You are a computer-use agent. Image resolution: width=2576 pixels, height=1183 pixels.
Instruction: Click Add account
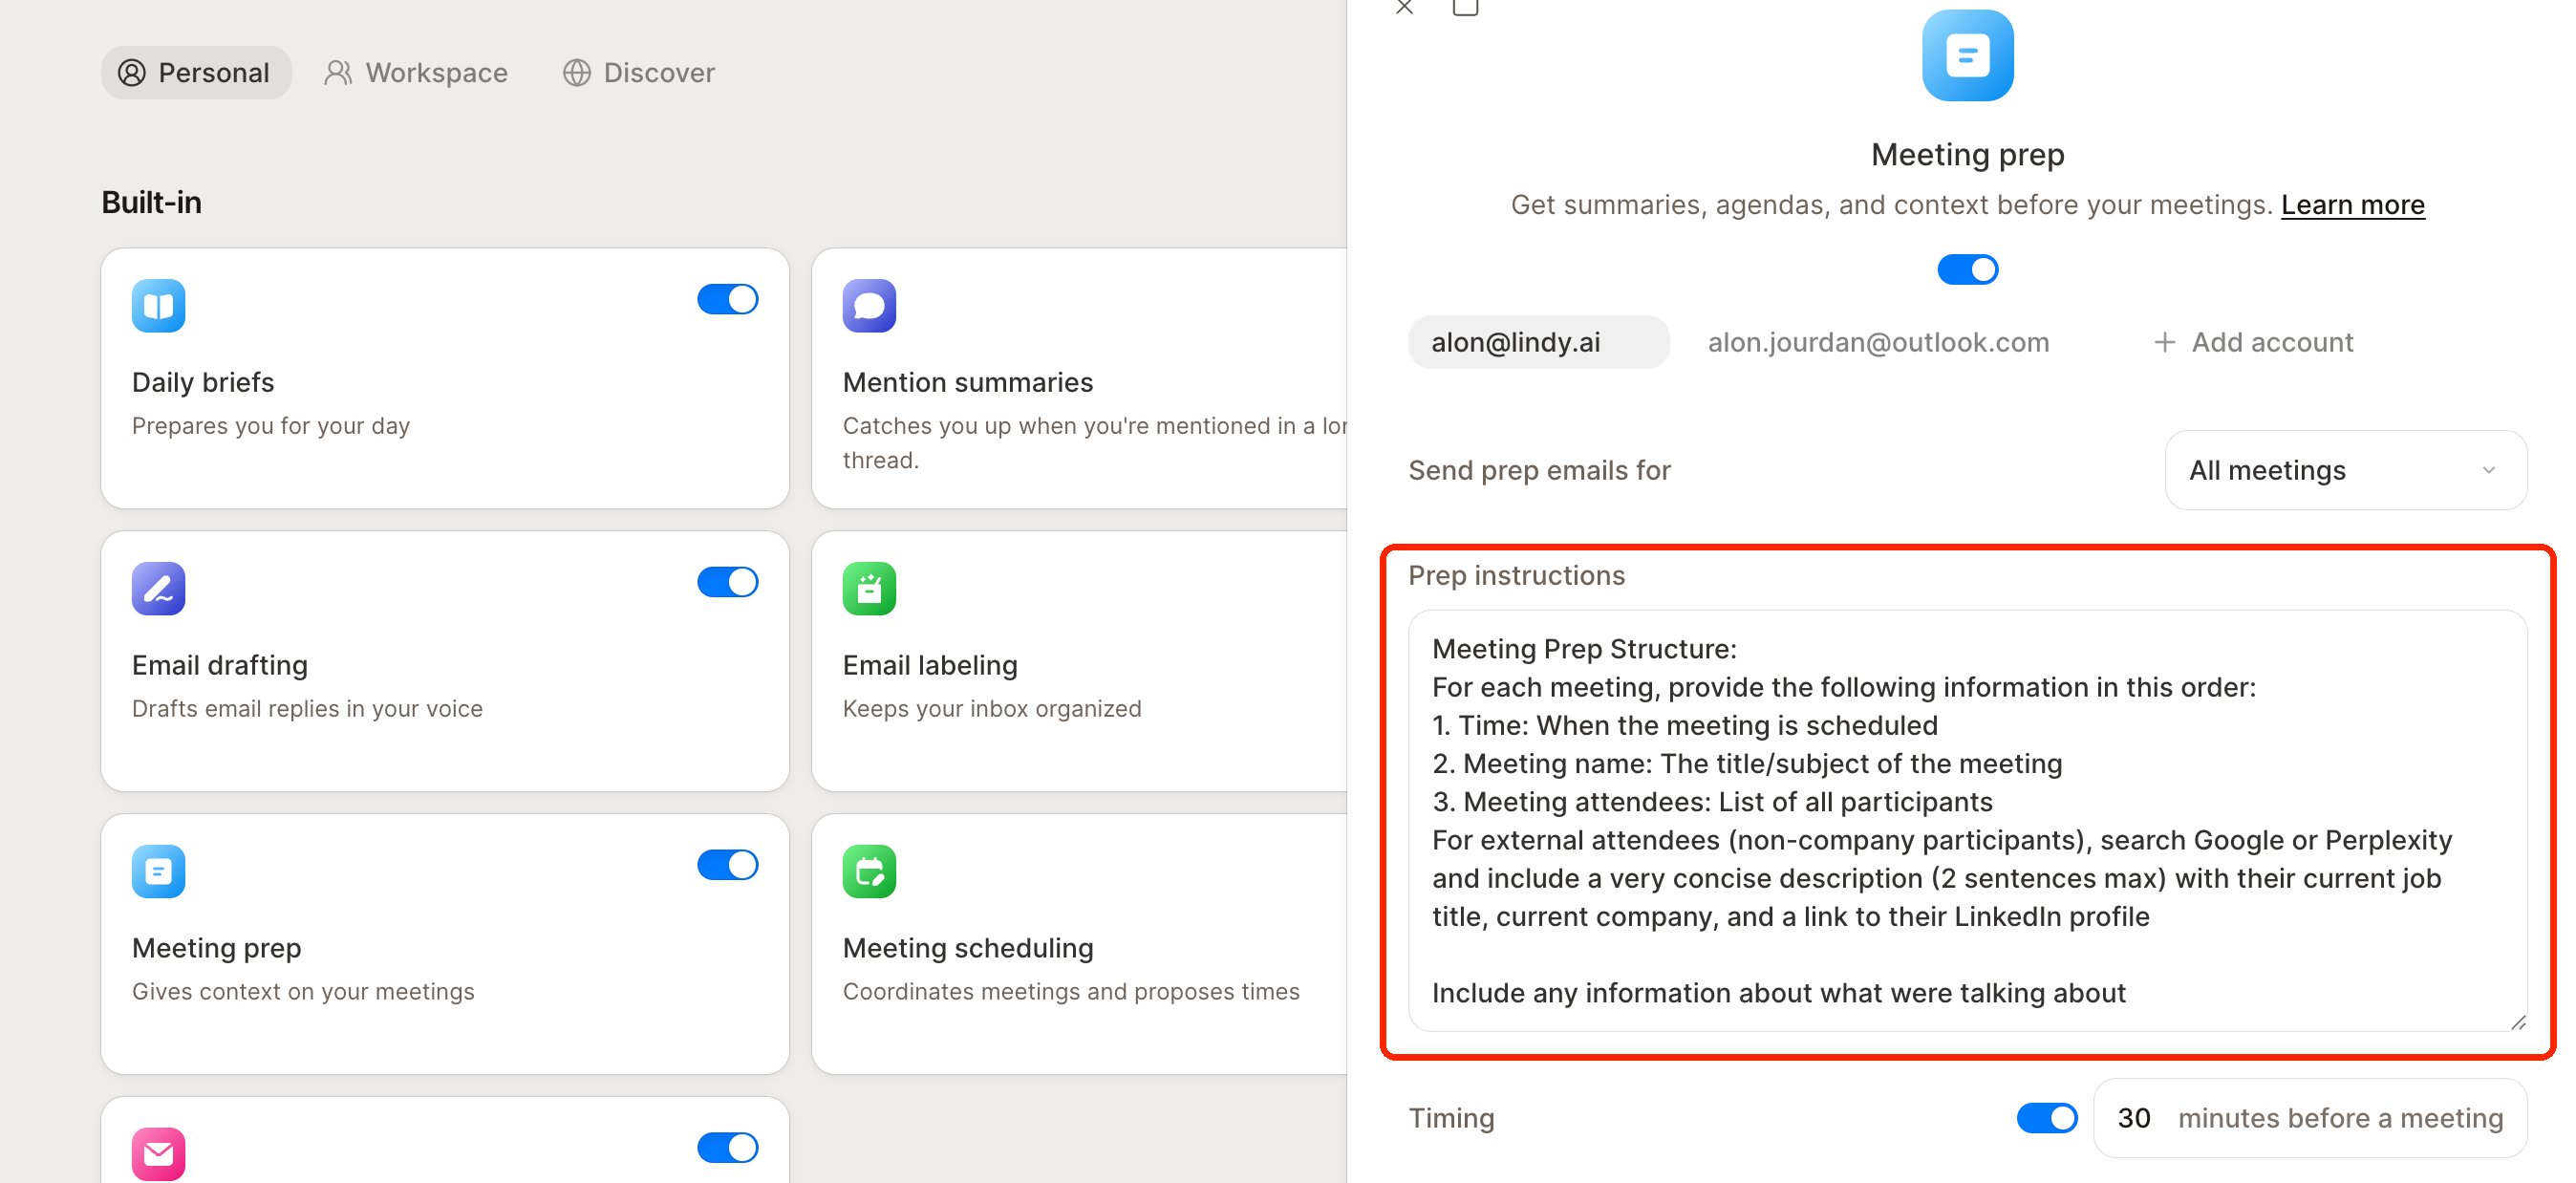pyautogui.click(x=2253, y=342)
